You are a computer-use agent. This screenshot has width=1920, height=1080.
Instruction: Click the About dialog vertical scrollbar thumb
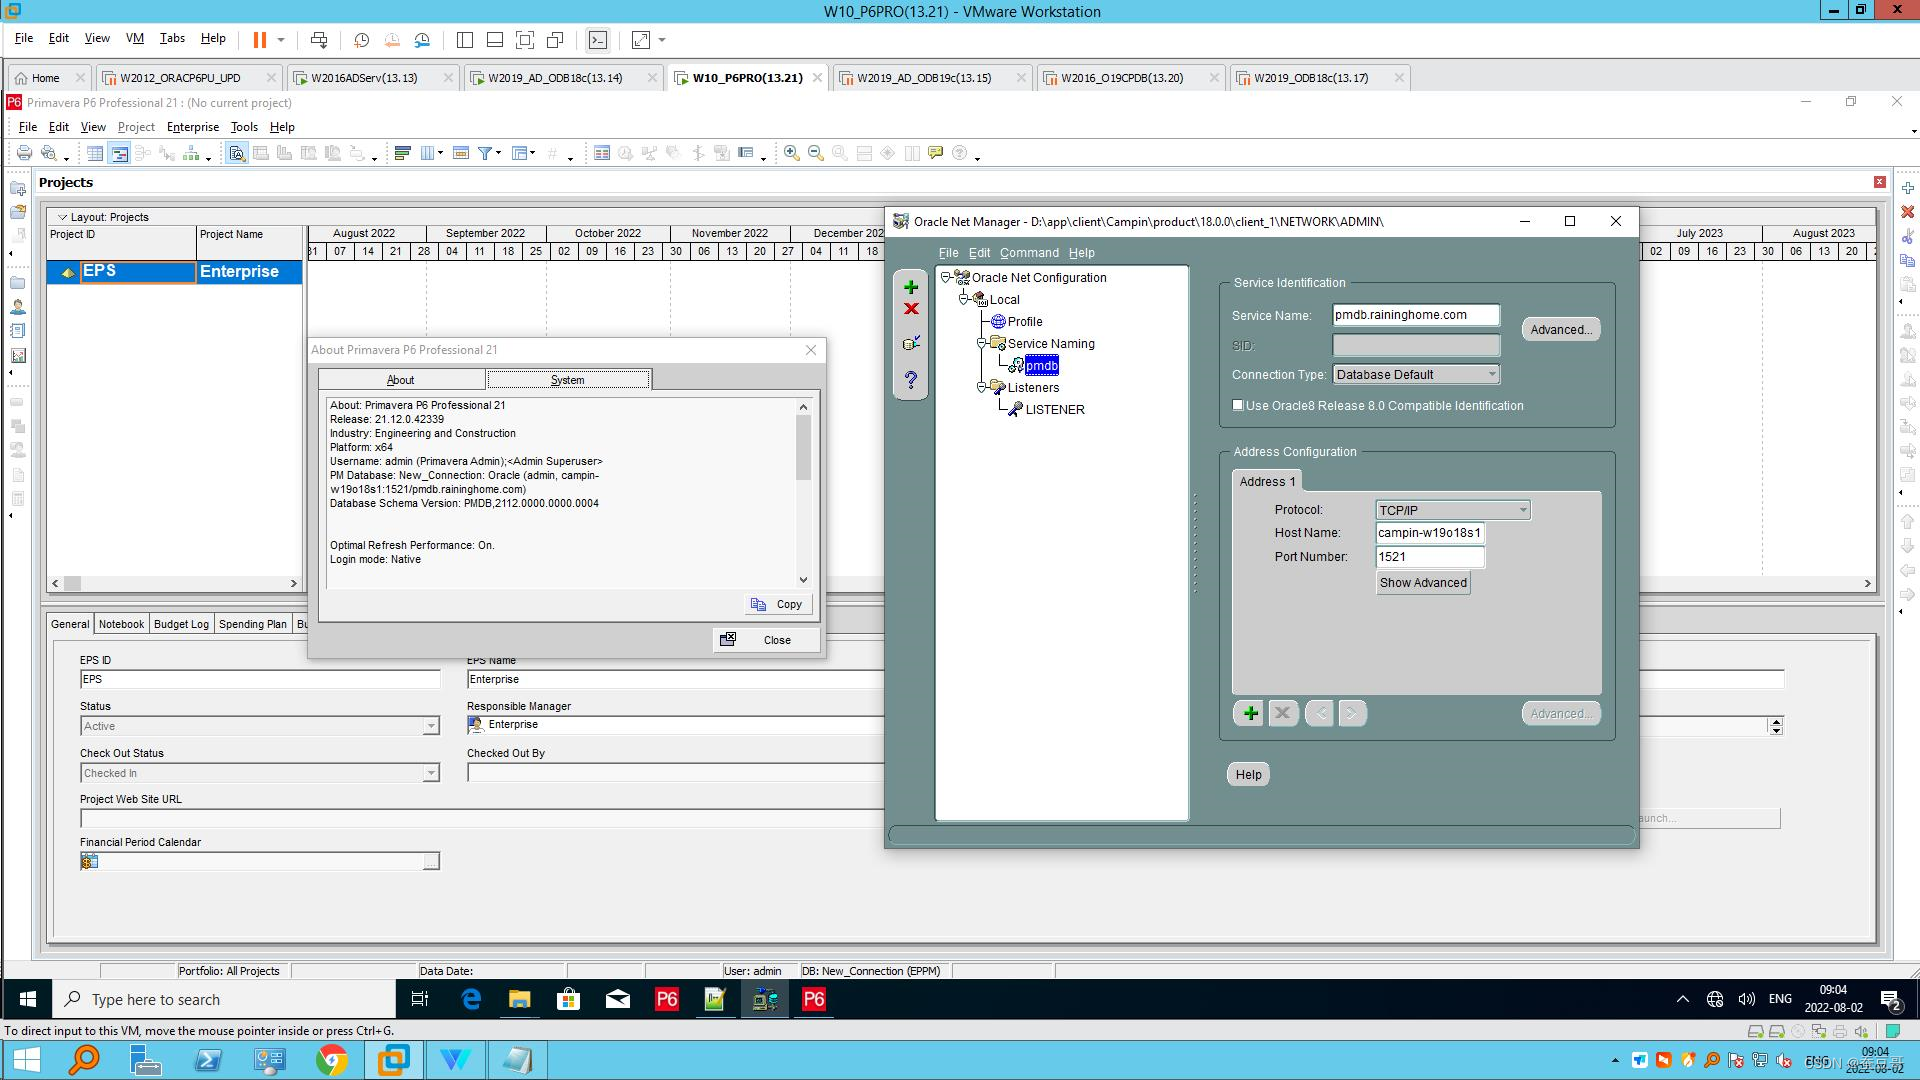tap(803, 447)
